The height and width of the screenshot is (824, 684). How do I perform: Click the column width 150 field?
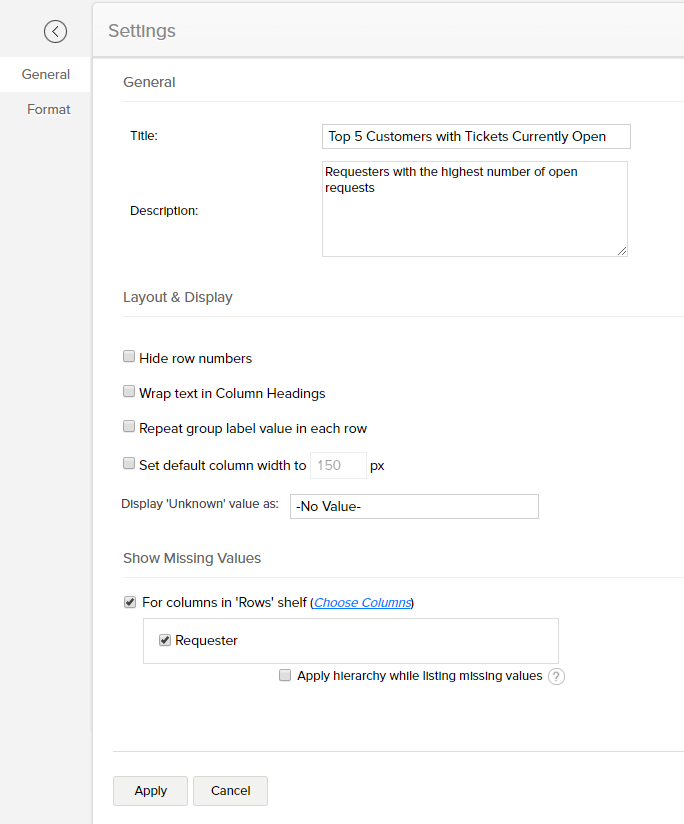coord(338,466)
